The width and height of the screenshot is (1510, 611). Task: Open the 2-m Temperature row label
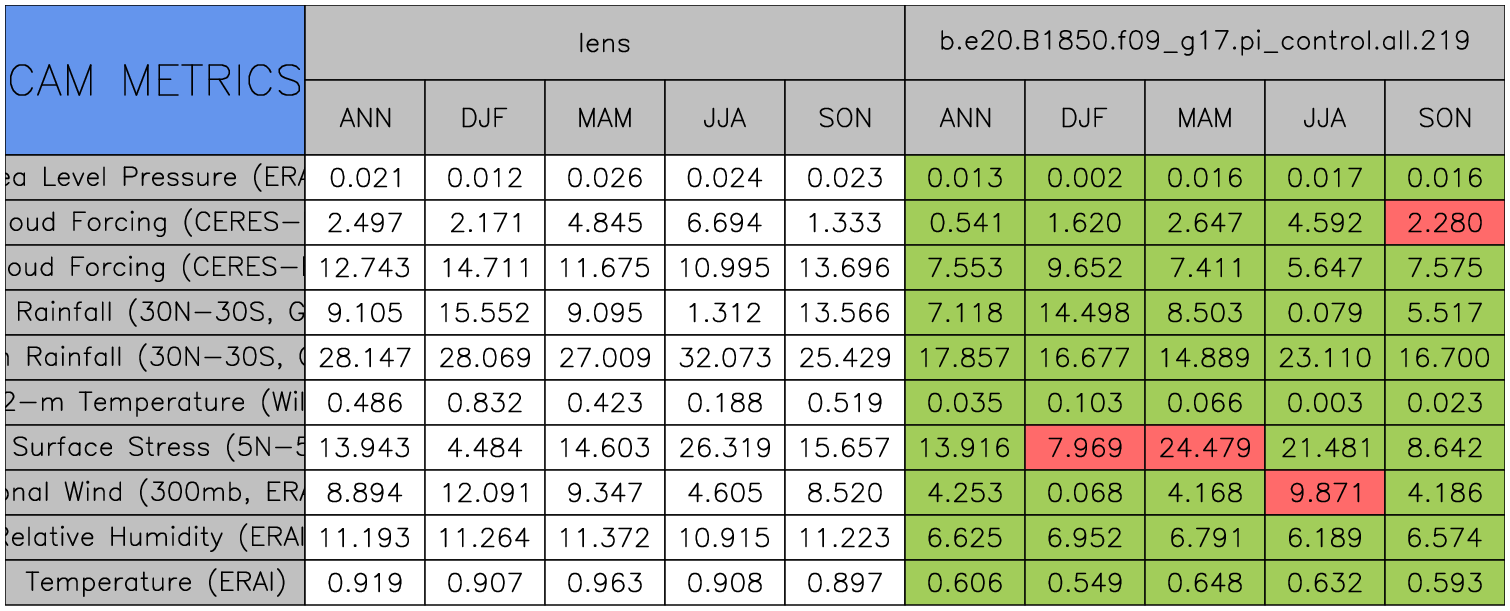coord(155,402)
